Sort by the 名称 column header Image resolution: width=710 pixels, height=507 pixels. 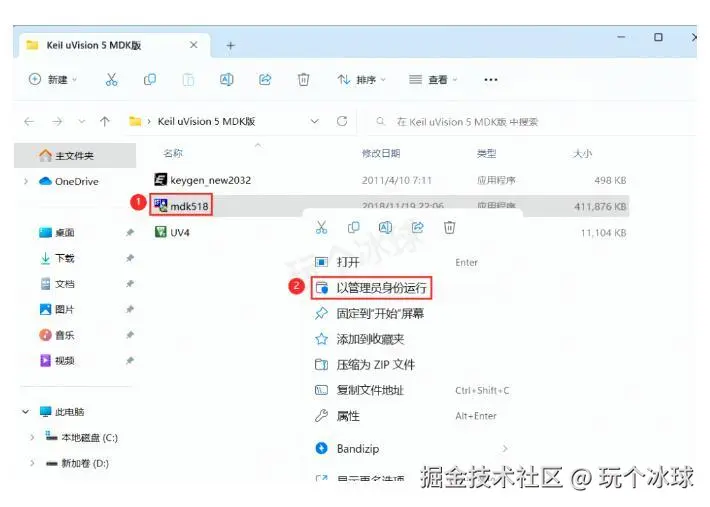tap(173, 153)
